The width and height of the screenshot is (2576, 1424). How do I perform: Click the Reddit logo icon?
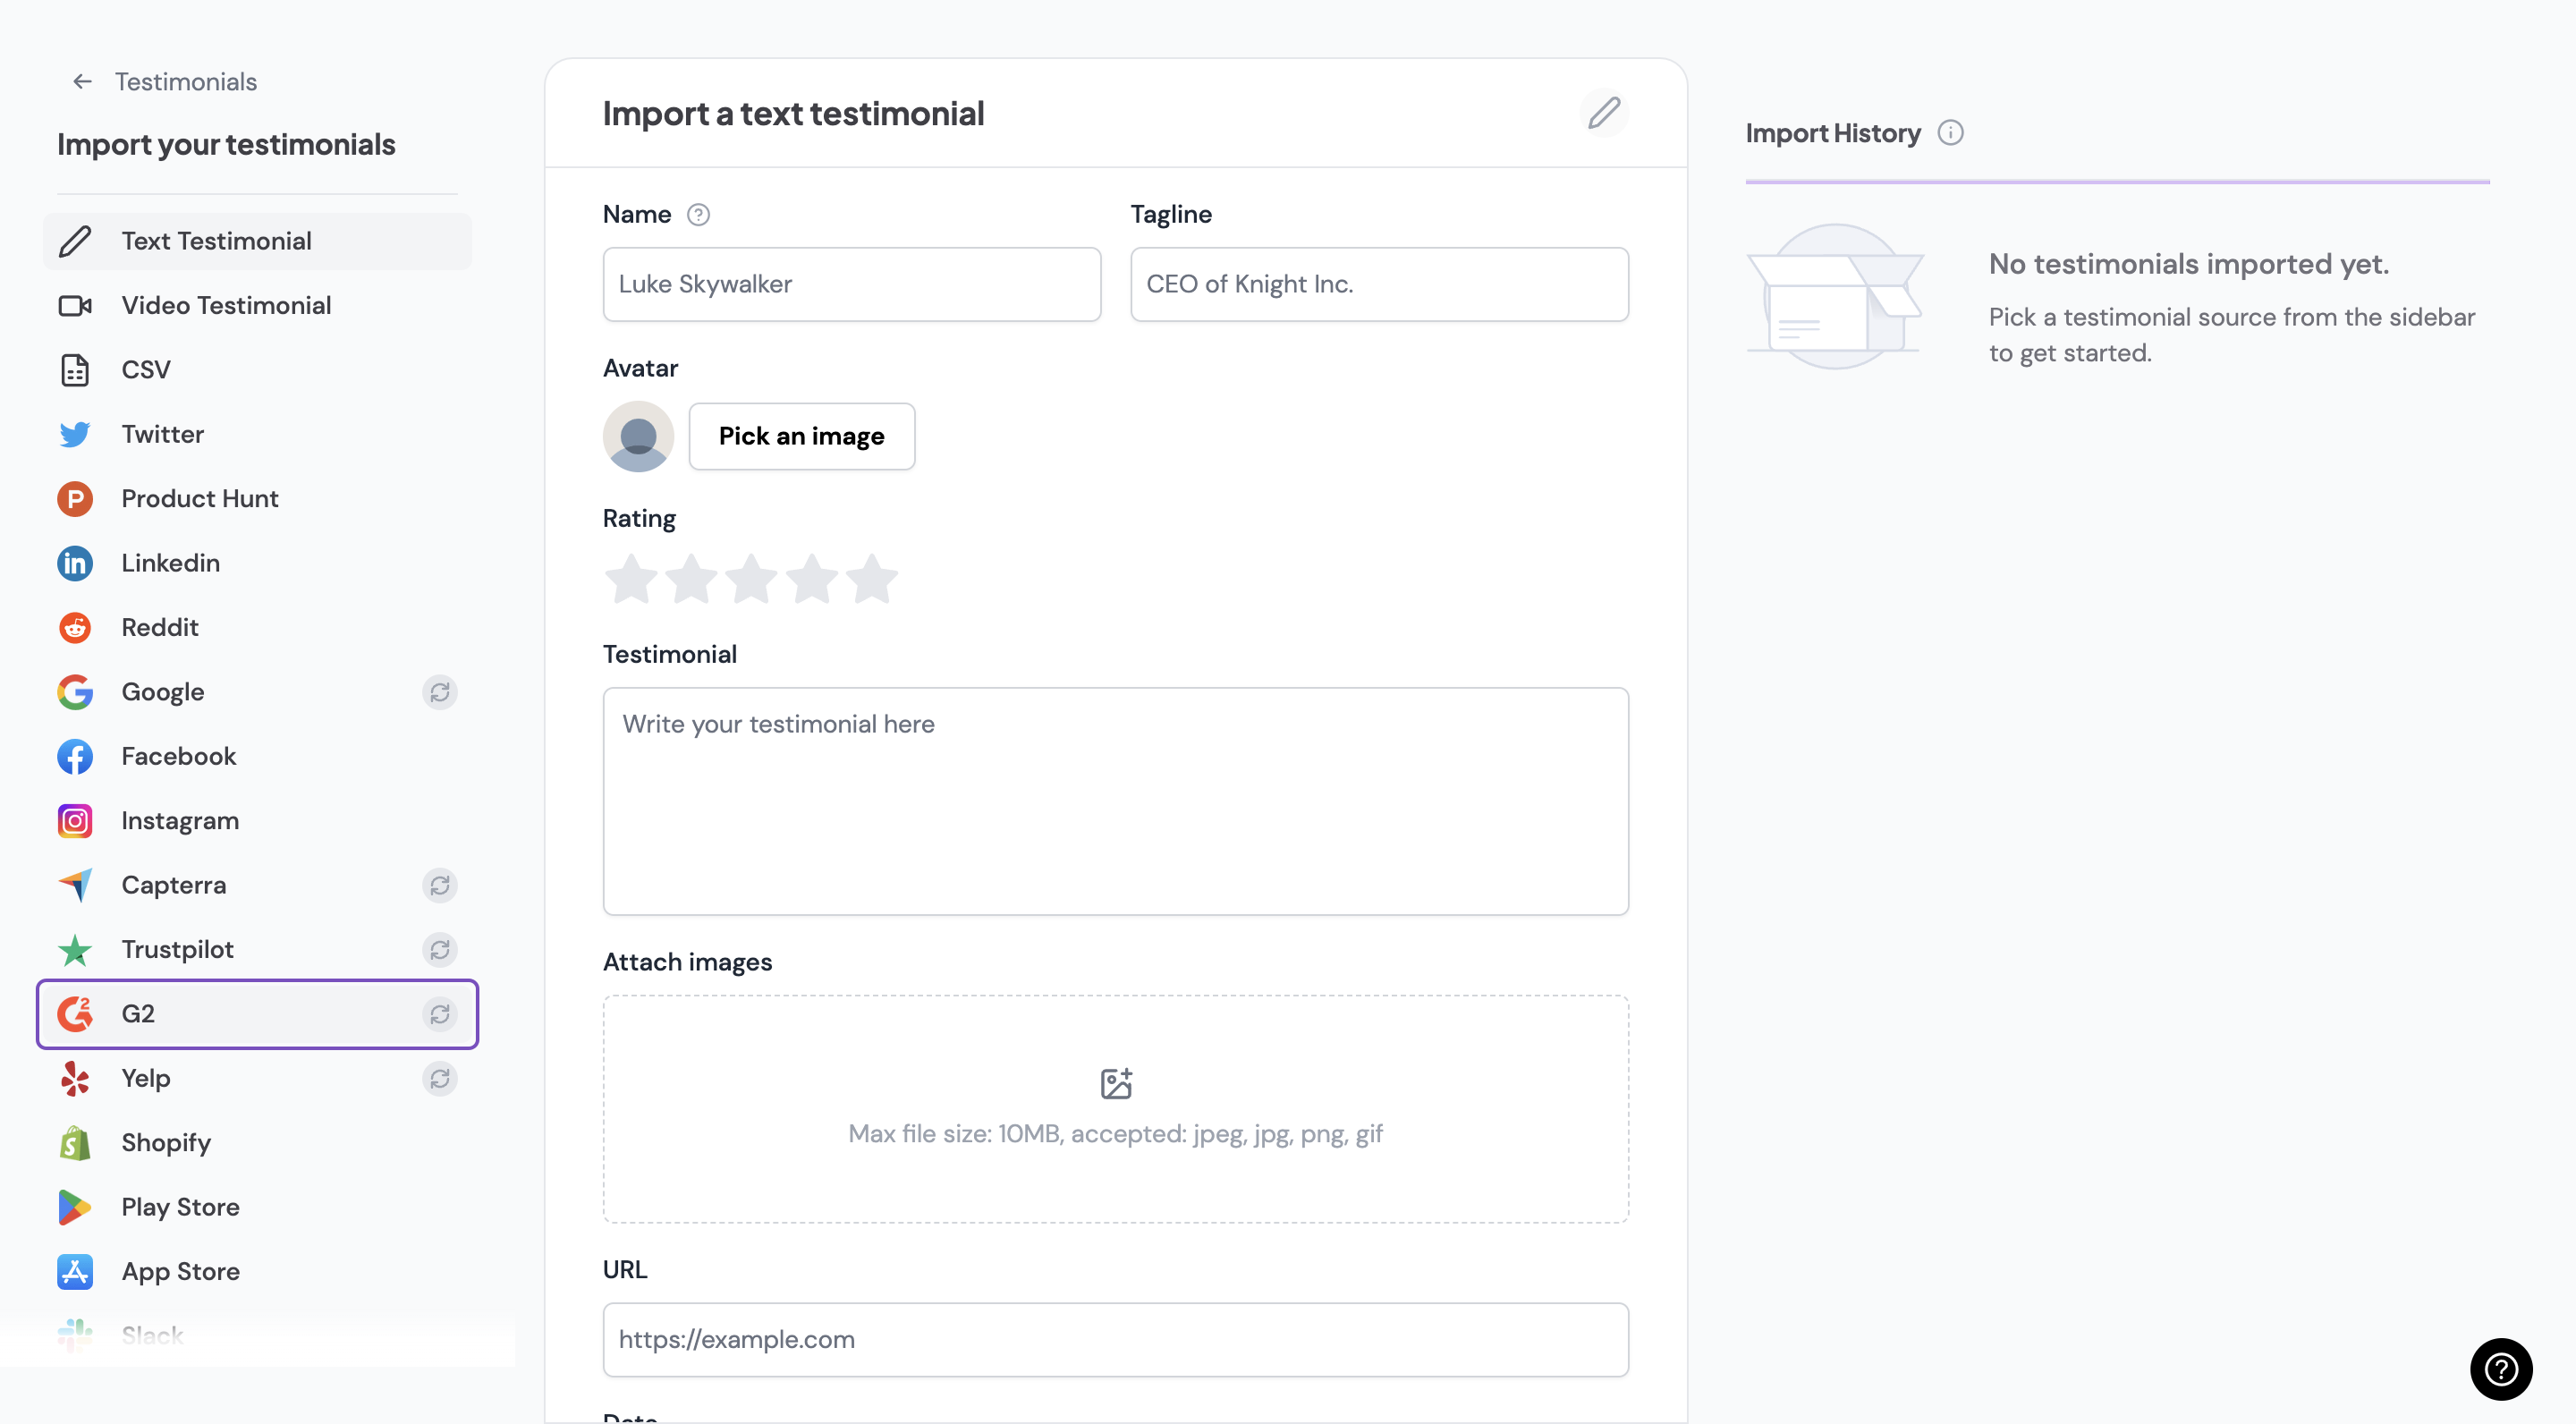(x=75, y=627)
